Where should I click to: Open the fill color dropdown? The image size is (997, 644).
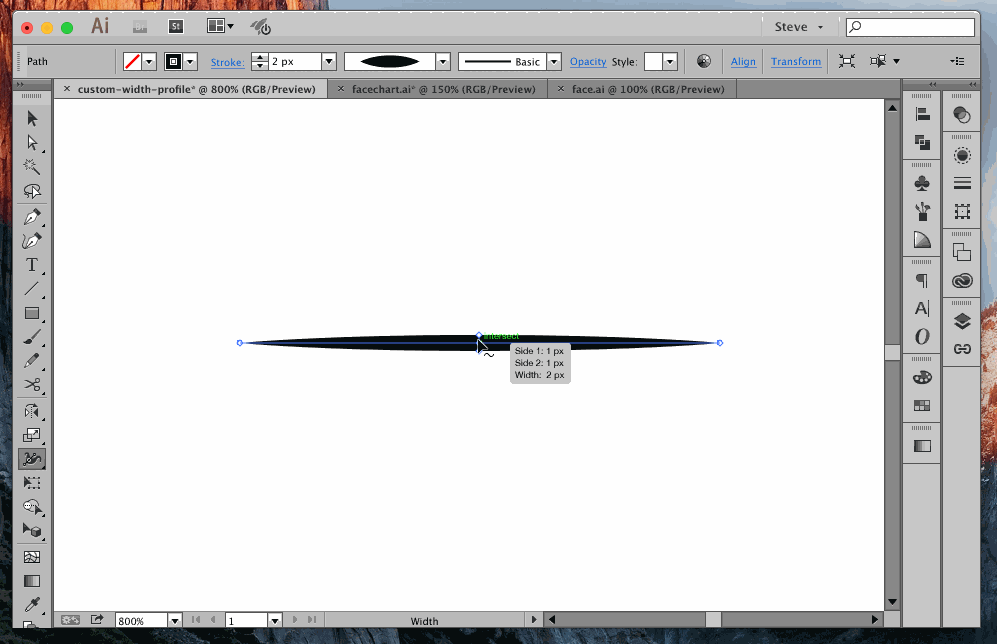pyautogui.click(x=149, y=62)
